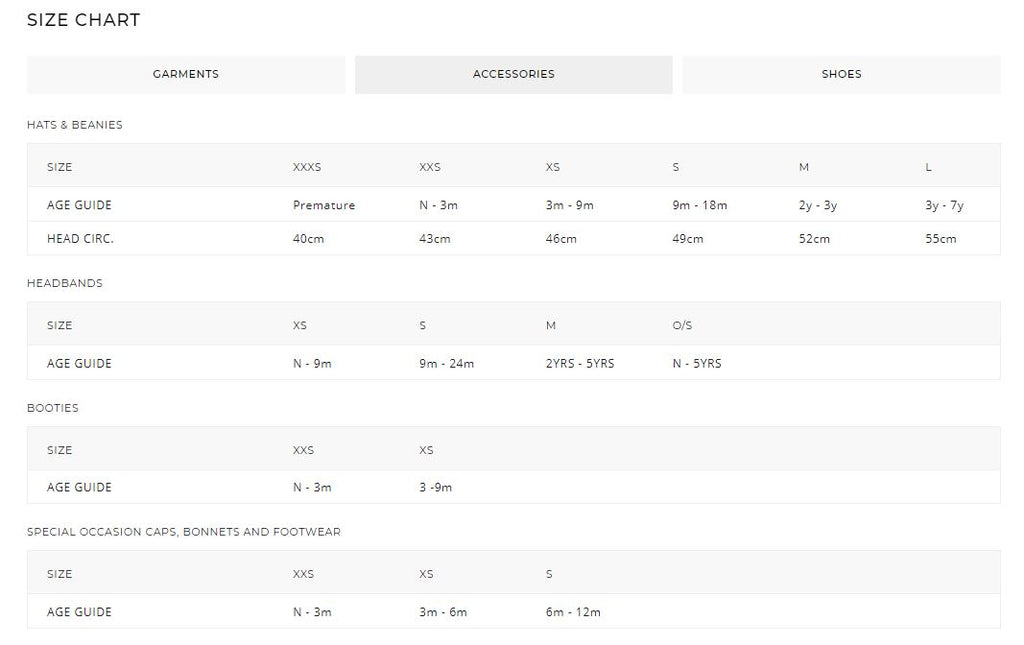Select the XXXS size in Hats & Beanies
Image resolution: width=1024 pixels, height=645 pixels.
(x=307, y=167)
